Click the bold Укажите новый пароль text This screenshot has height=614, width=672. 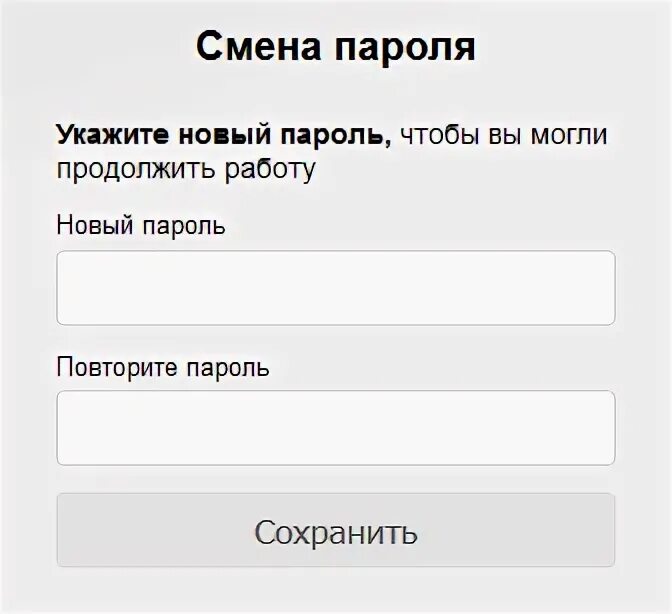point(224,135)
